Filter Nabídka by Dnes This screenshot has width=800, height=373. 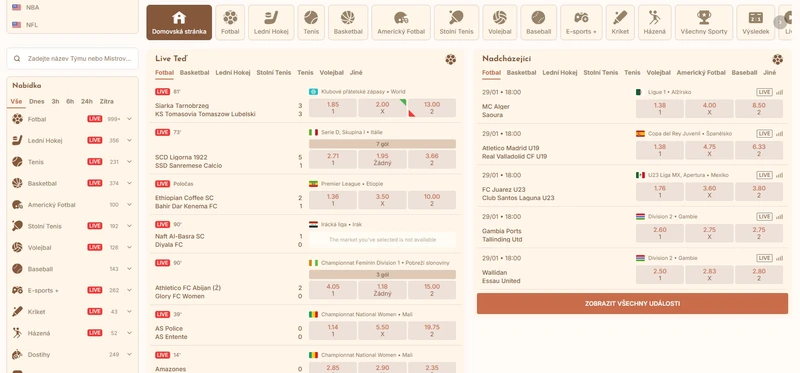click(x=37, y=101)
